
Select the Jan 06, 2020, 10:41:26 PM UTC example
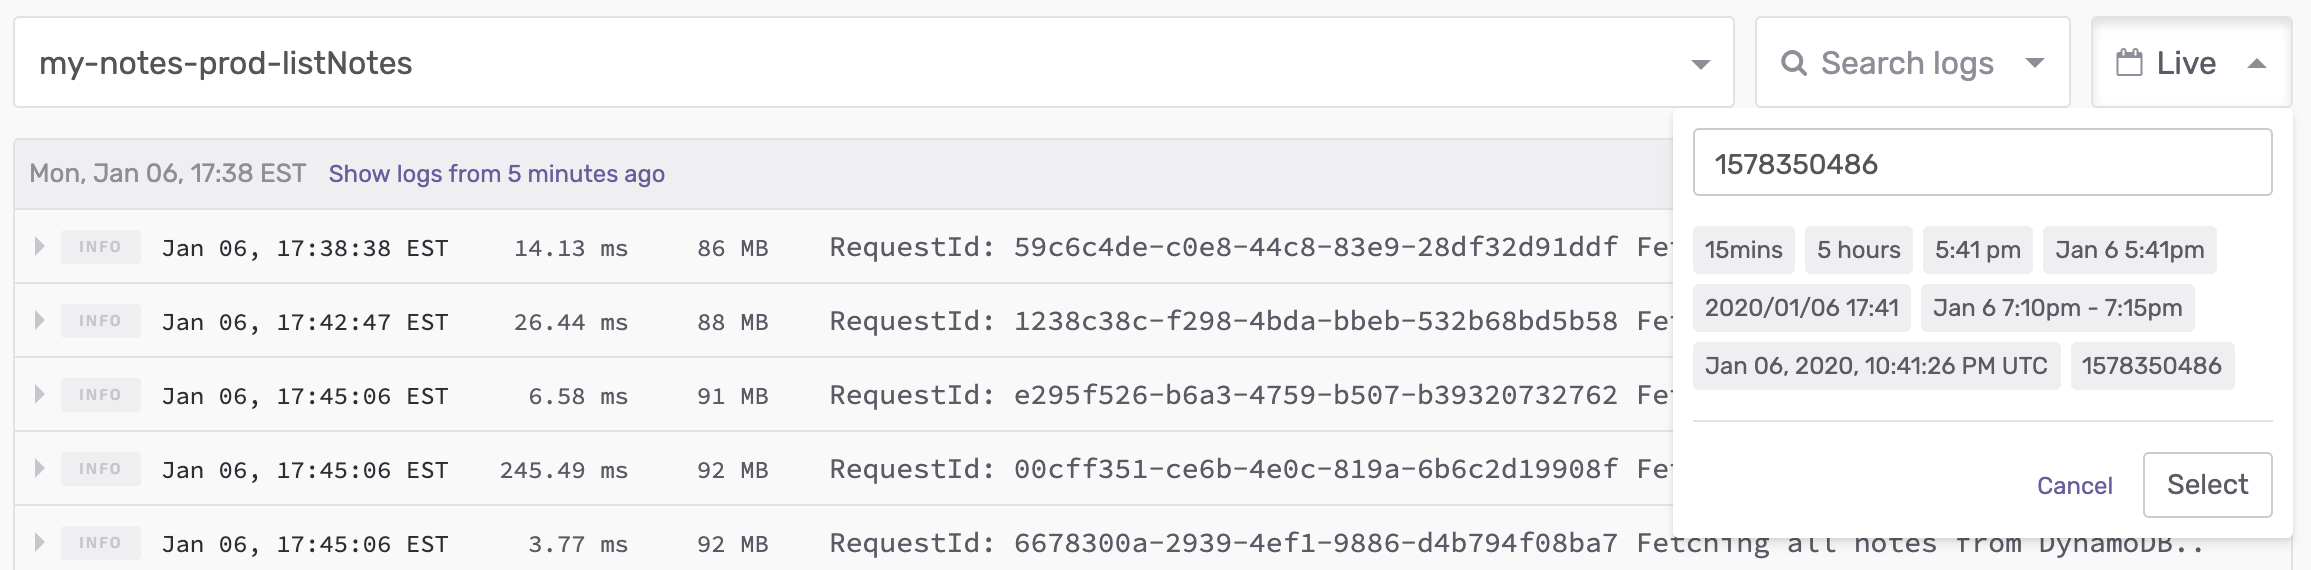pyautogui.click(x=1876, y=366)
